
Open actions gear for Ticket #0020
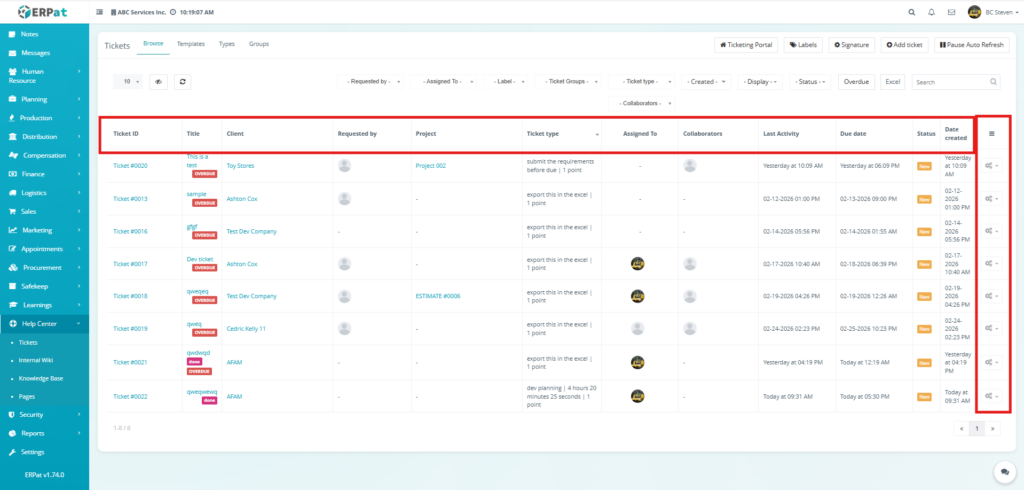[991, 166]
